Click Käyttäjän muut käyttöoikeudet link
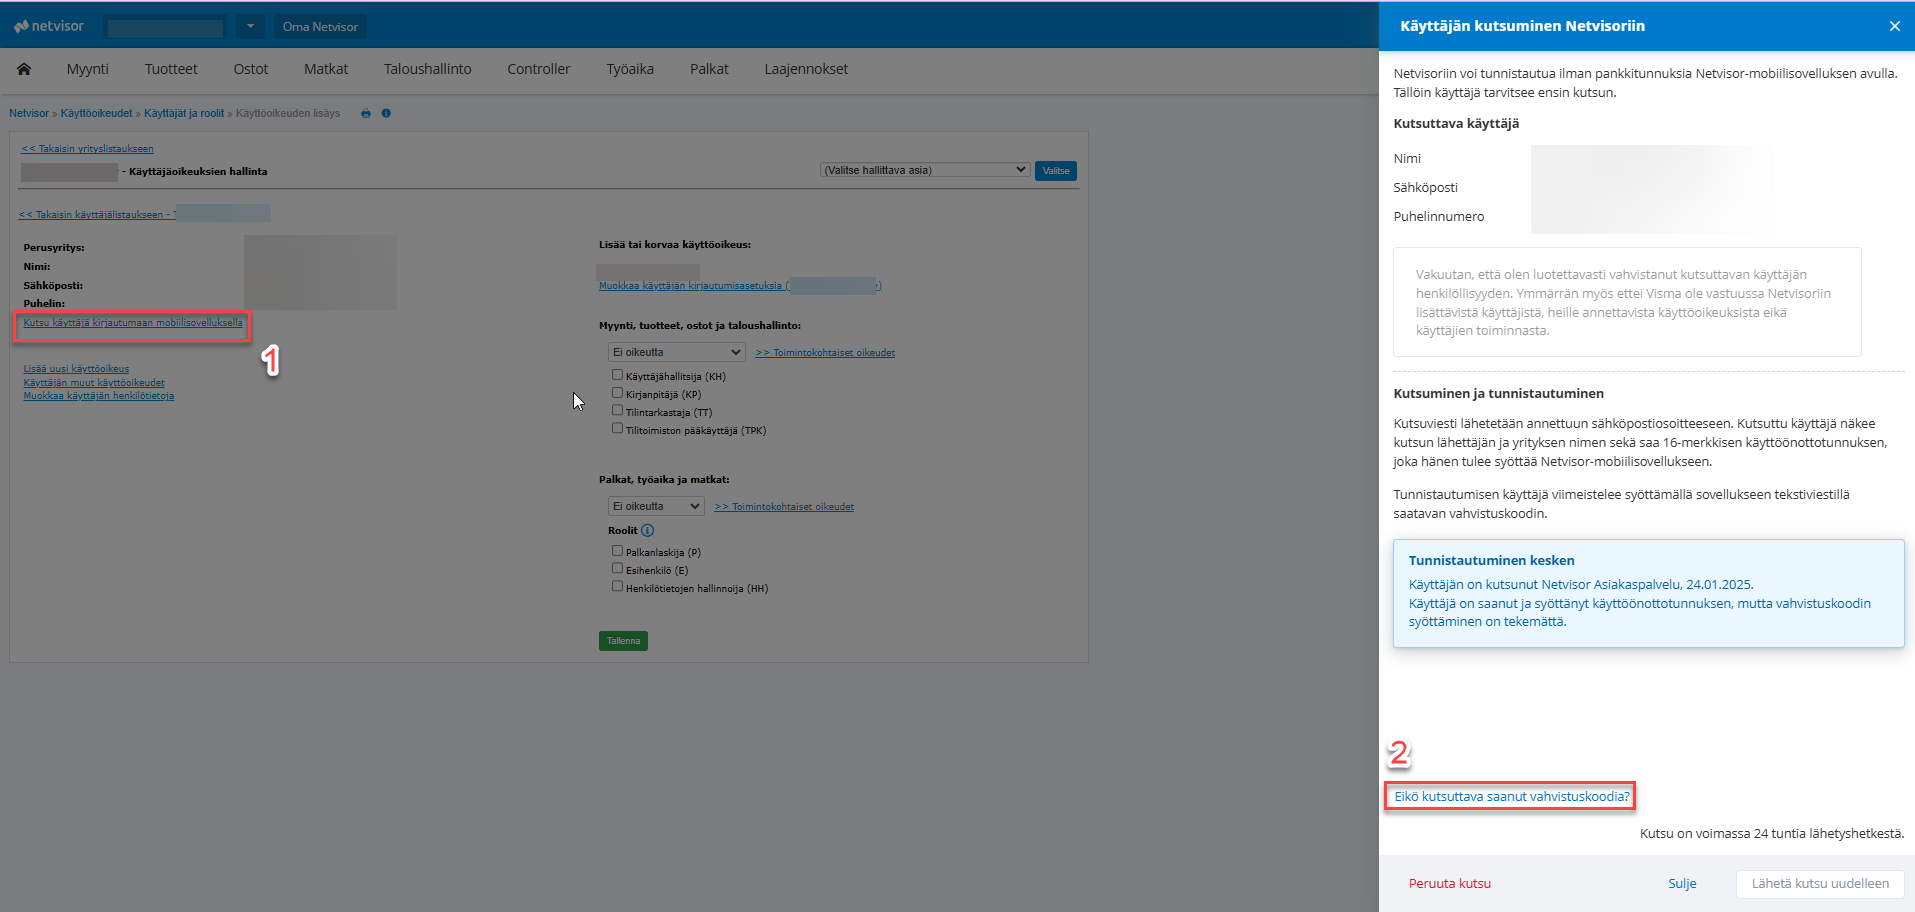Screen dimensions: 1915x912 coord(94,383)
